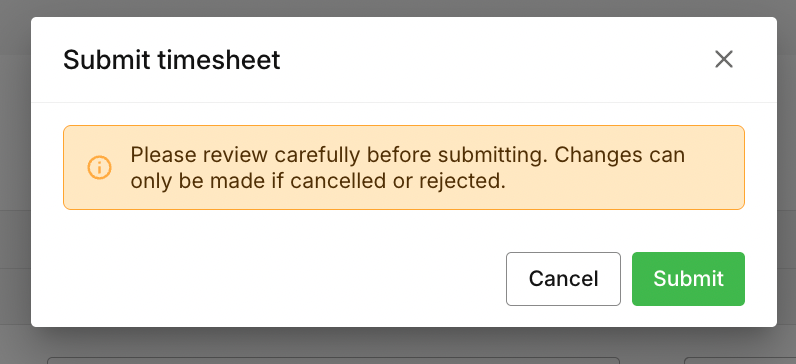Click the partially hidden field below the dialog
The height and width of the screenshot is (364, 796).
click(334, 360)
